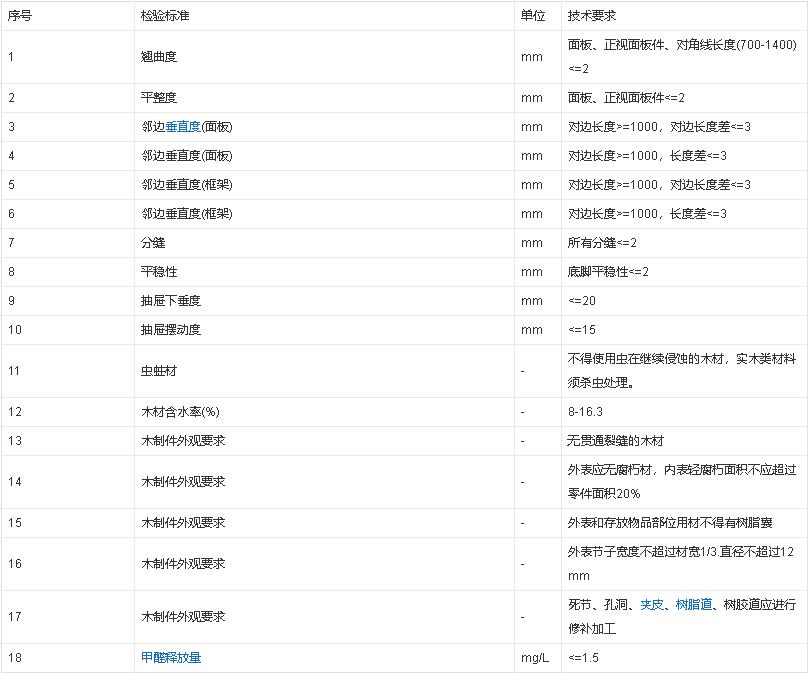This screenshot has width=809, height=673.
Task: Select the 技术要求 column header
Action: [591, 16]
